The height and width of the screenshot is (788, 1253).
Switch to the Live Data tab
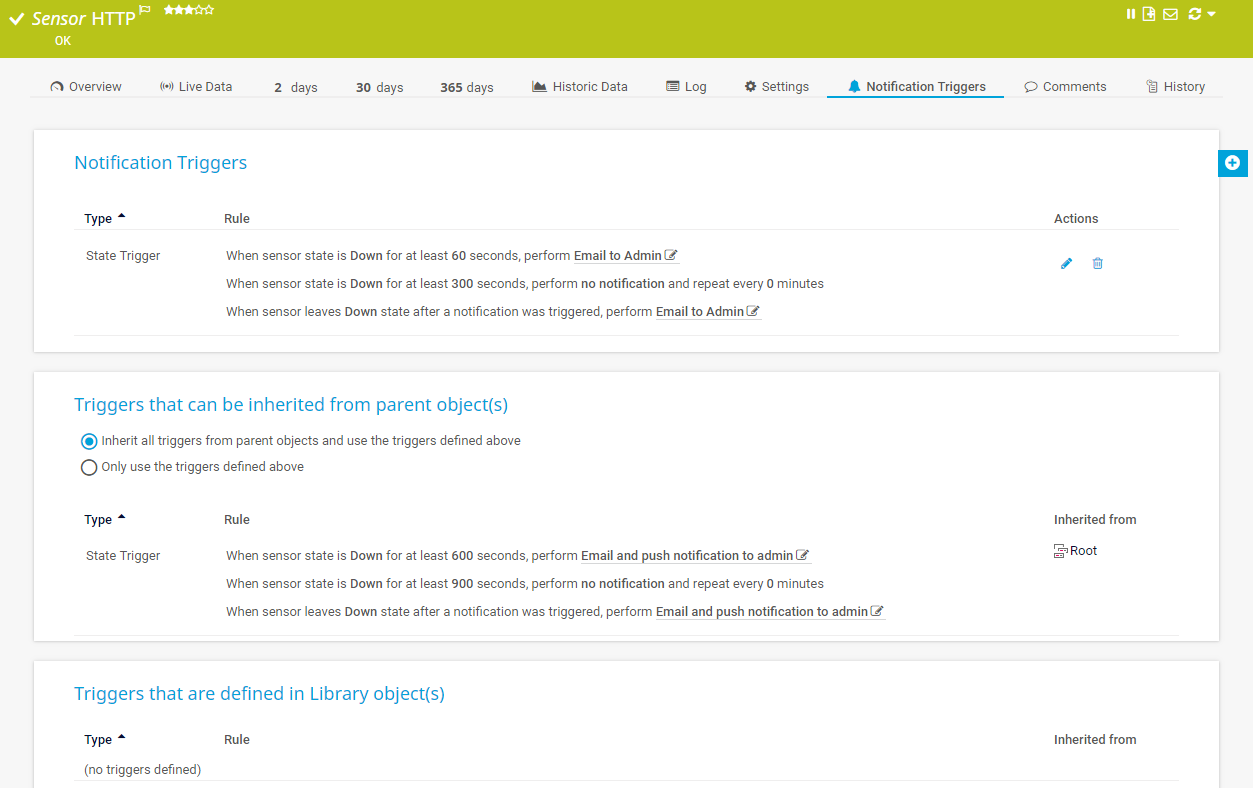coord(196,87)
